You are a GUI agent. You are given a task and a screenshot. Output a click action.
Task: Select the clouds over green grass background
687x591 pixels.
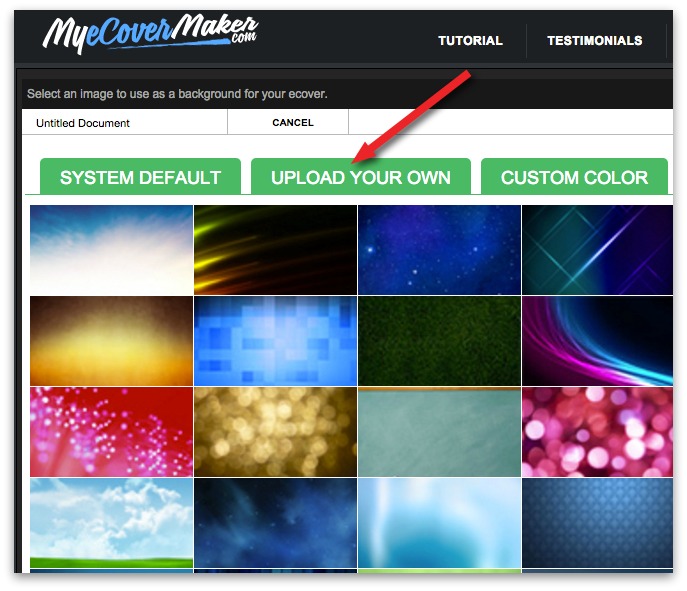(x=111, y=523)
